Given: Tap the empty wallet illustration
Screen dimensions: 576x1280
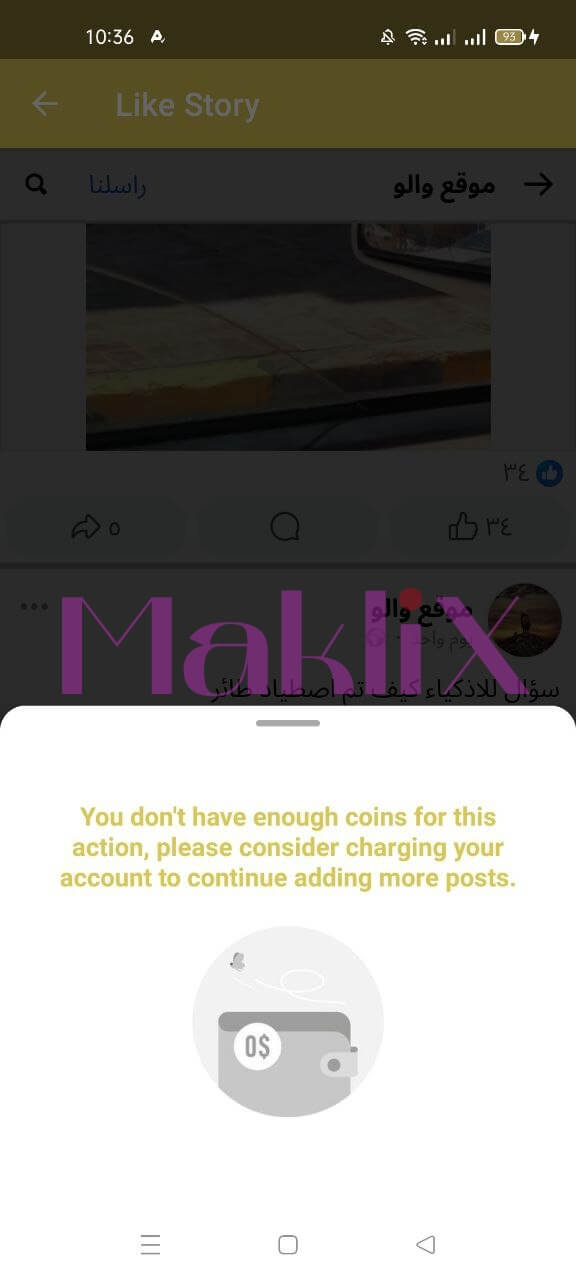Looking at the screenshot, I should point(288,1021).
